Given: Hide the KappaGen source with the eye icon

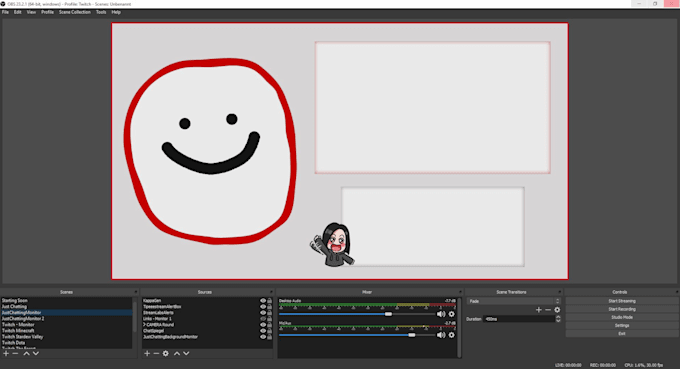Looking at the screenshot, I should [x=263, y=300].
